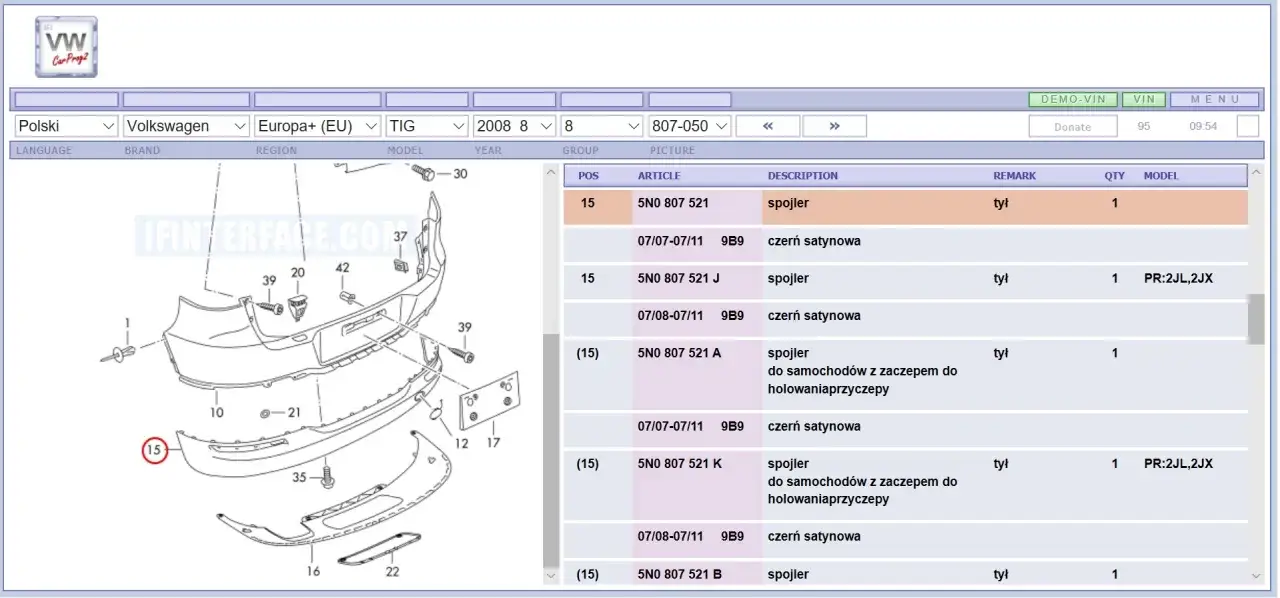This screenshot has width=1280, height=598.
Task: Click parts list scrollbar down arrow
Action: click(x=1257, y=575)
